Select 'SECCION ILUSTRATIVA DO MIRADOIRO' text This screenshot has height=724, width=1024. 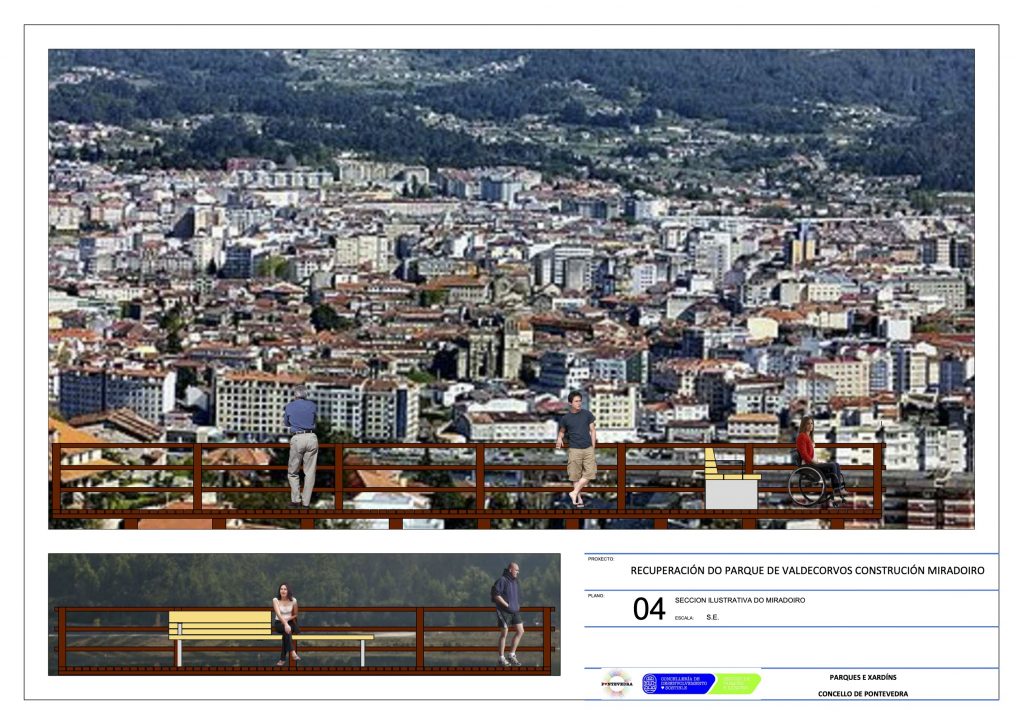click(740, 600)
